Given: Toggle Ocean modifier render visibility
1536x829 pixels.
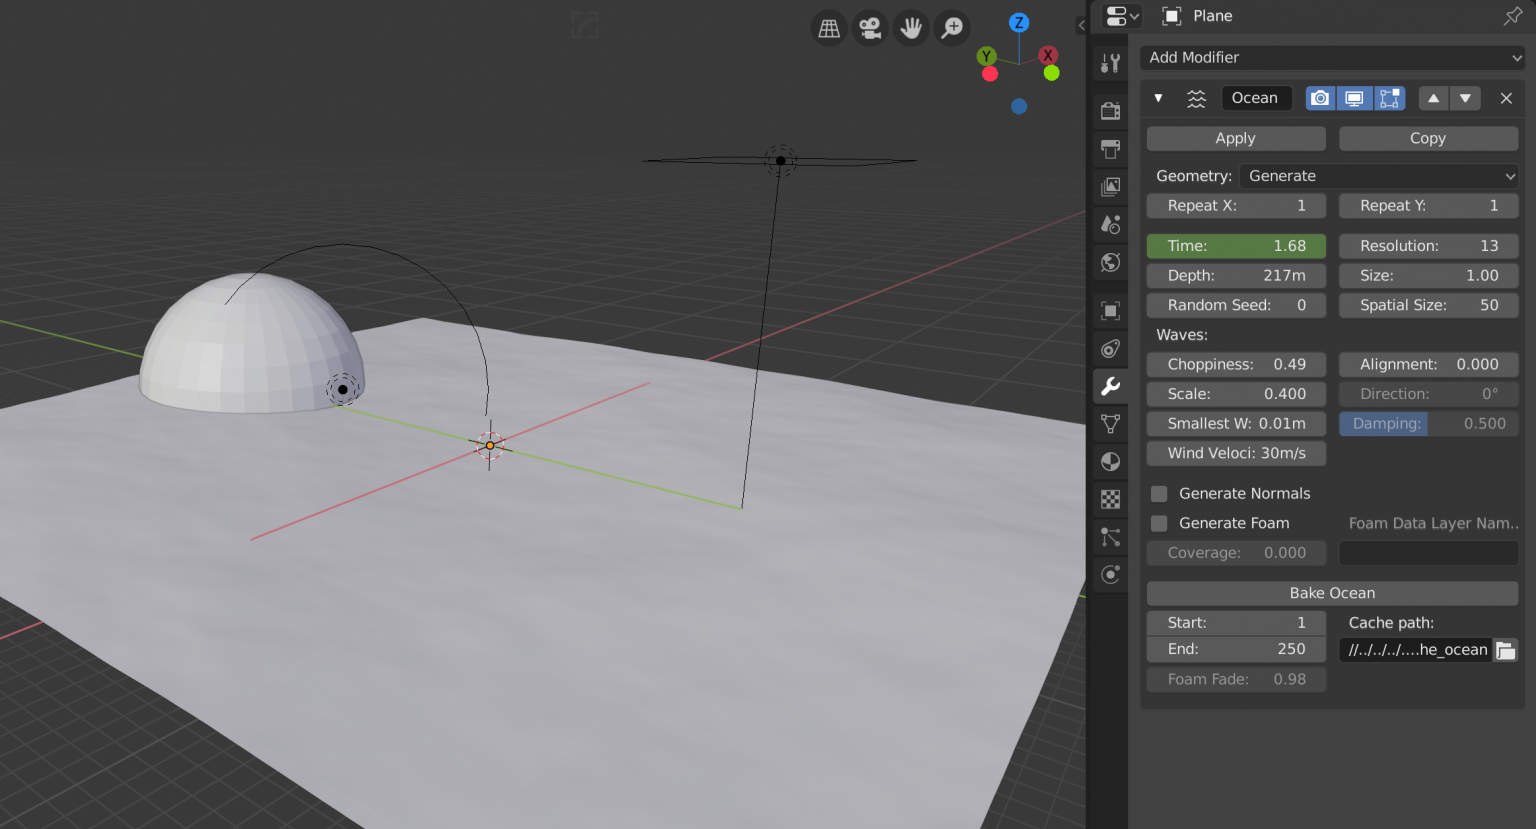Looking at the screenshot, I should pyautogui.click(x=1320, y=98).
